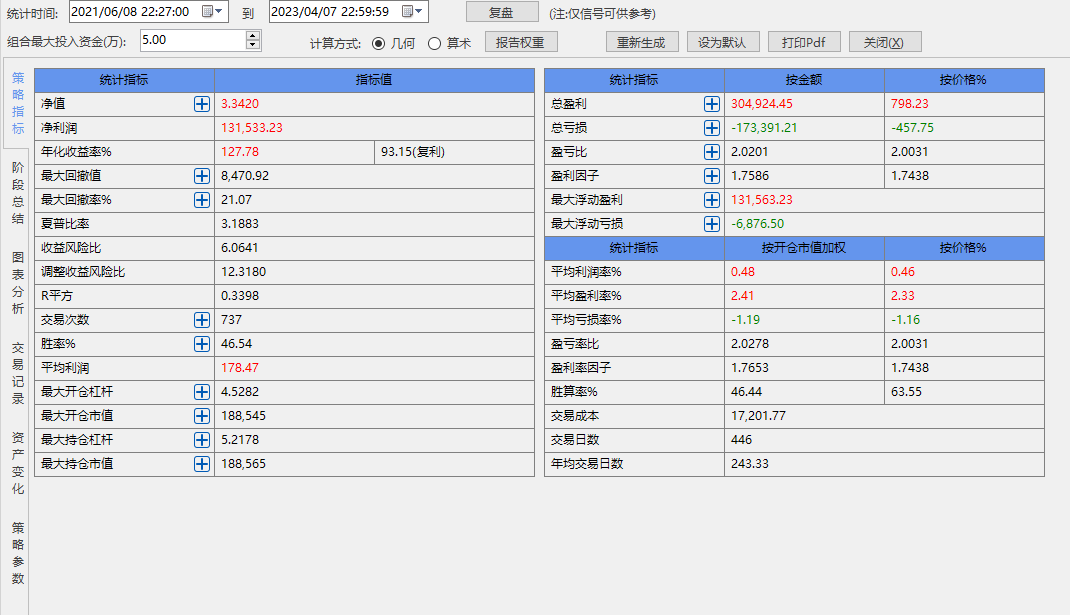Viewport: 1070px width, 615px height.
Task: Select the 算术 calculation radio button
Action: pyautogui.click(x=434, y=43)
